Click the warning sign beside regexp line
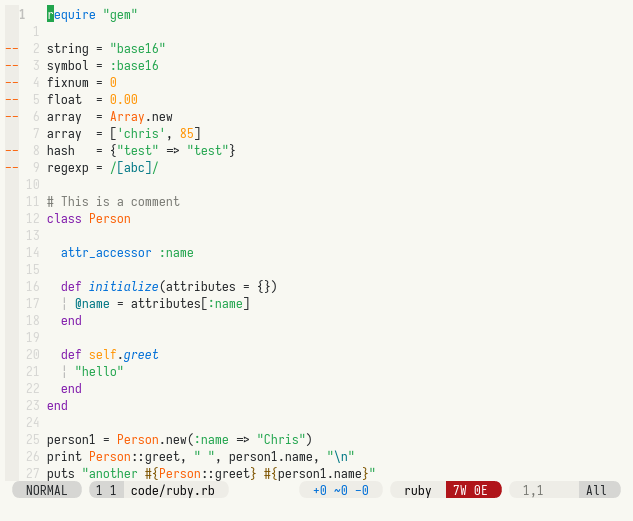This screenshot has width=633, height=521. click(12, 168)
